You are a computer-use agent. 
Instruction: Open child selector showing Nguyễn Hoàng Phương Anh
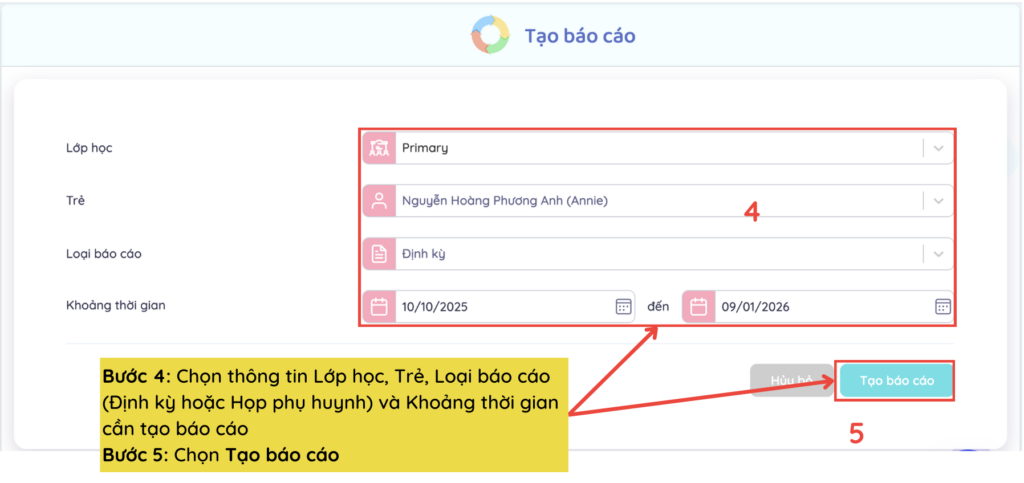[x=650, y=201]
